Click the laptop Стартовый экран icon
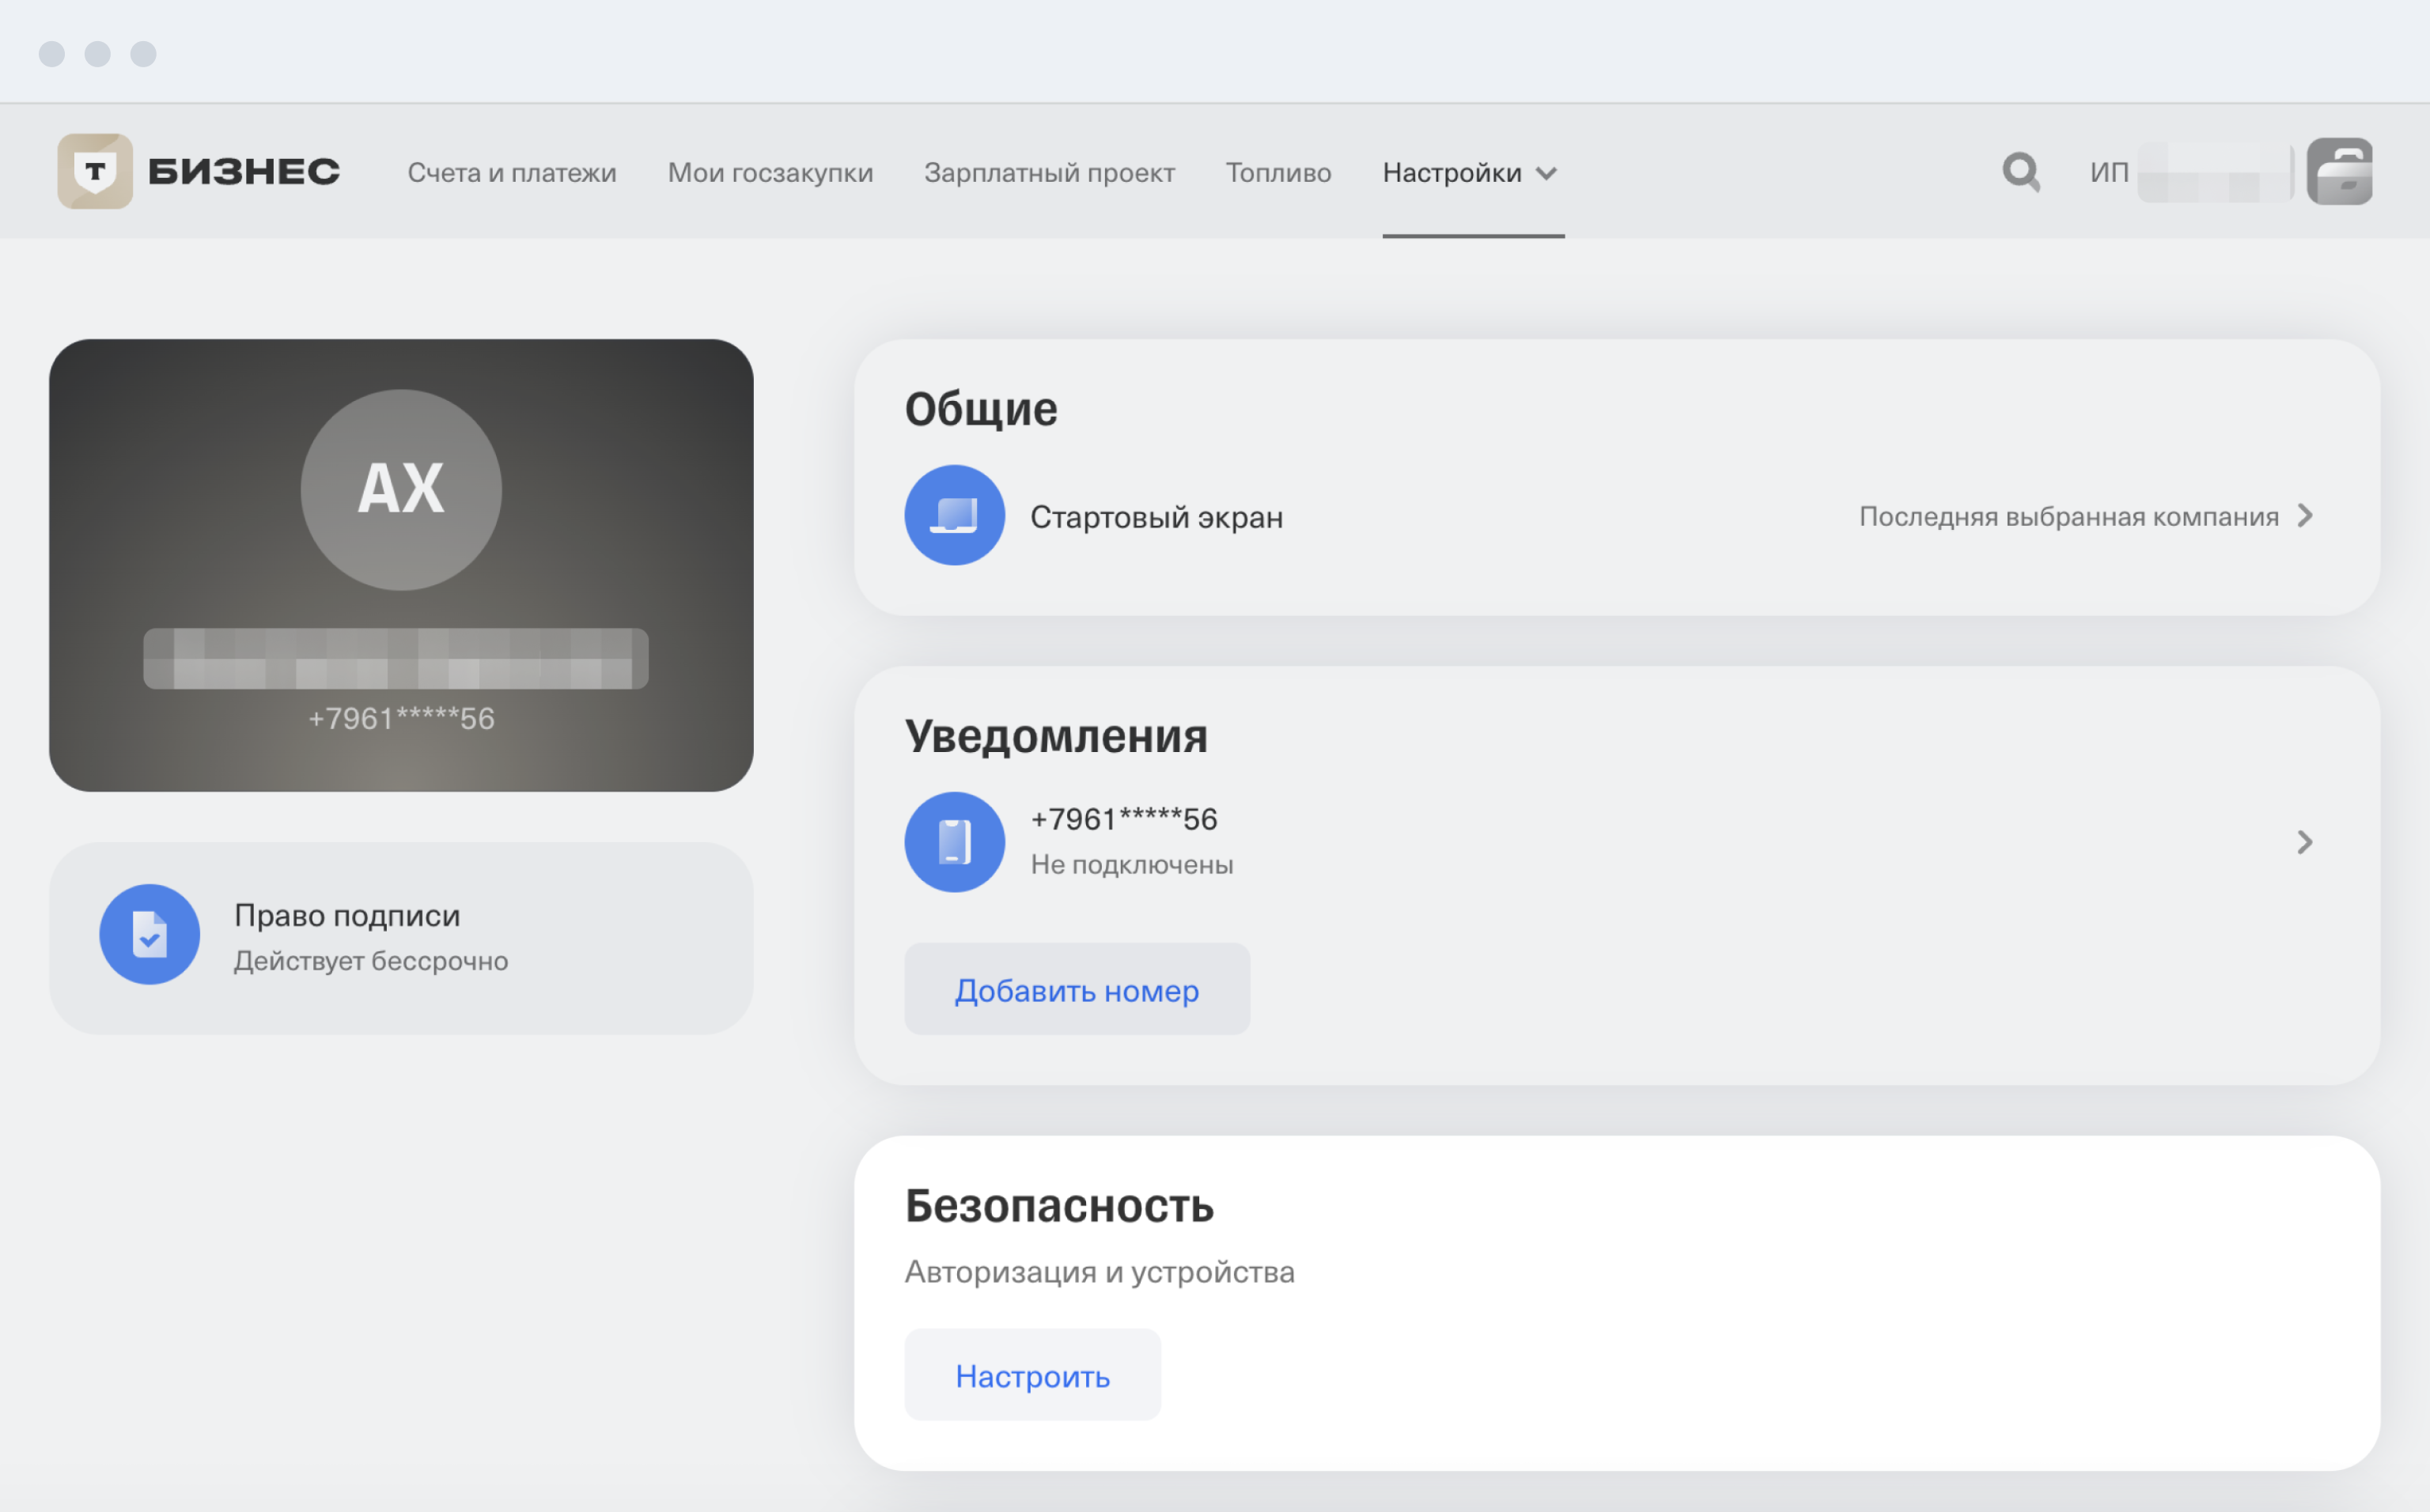Screen dimensions: 2430x1512 [x=954, y=515]
